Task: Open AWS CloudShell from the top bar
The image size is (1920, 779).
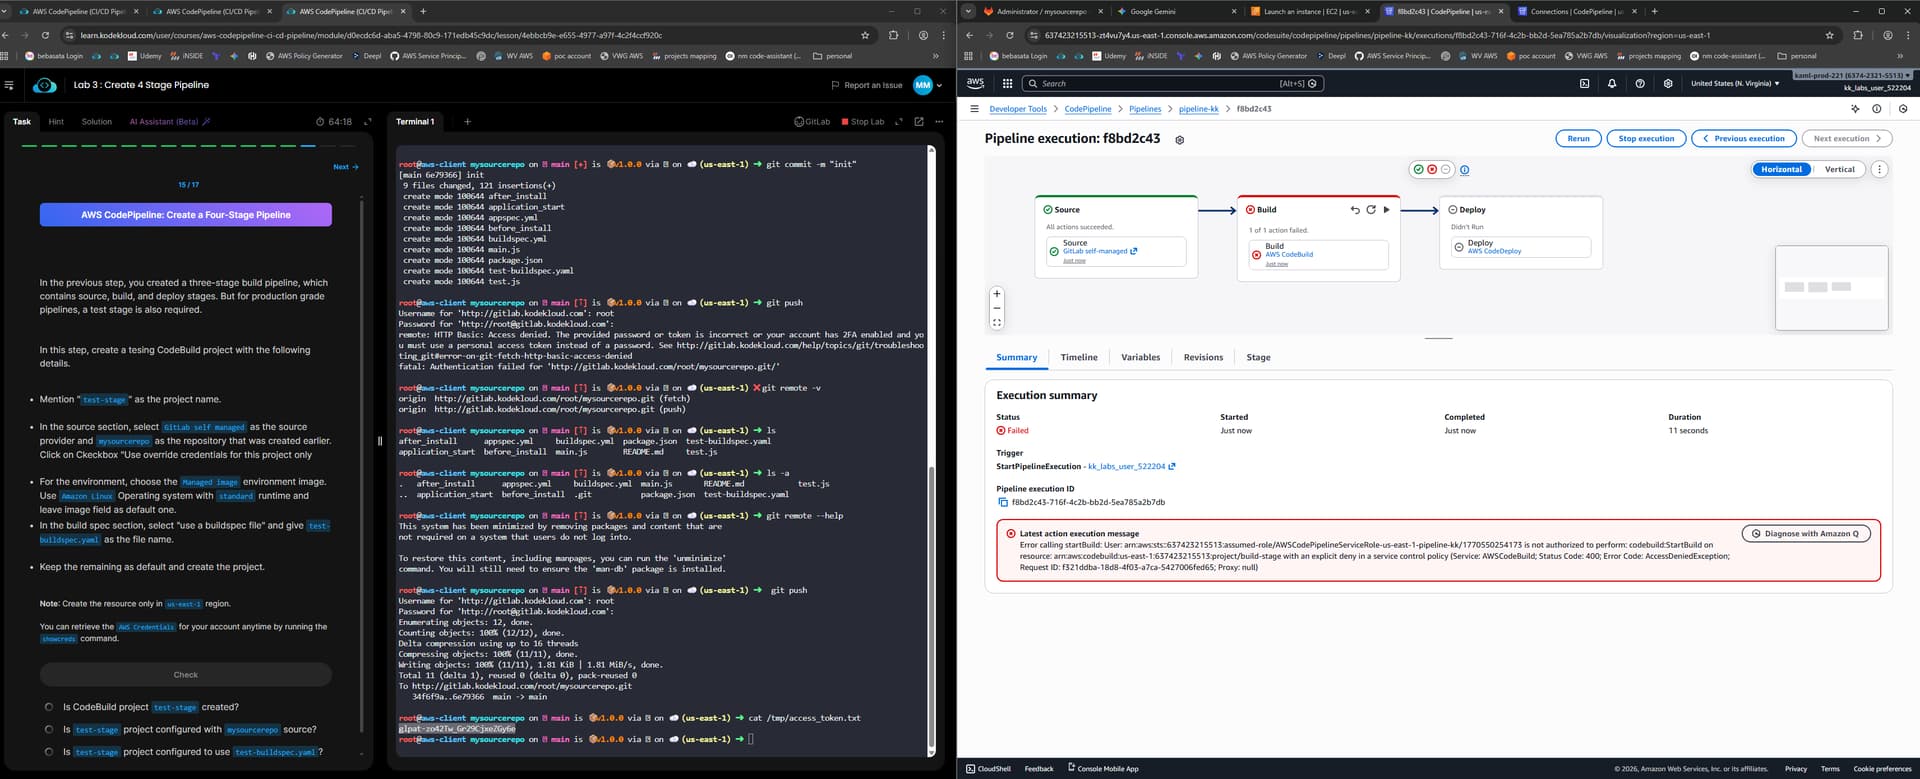Action: tap(1584, 84)
